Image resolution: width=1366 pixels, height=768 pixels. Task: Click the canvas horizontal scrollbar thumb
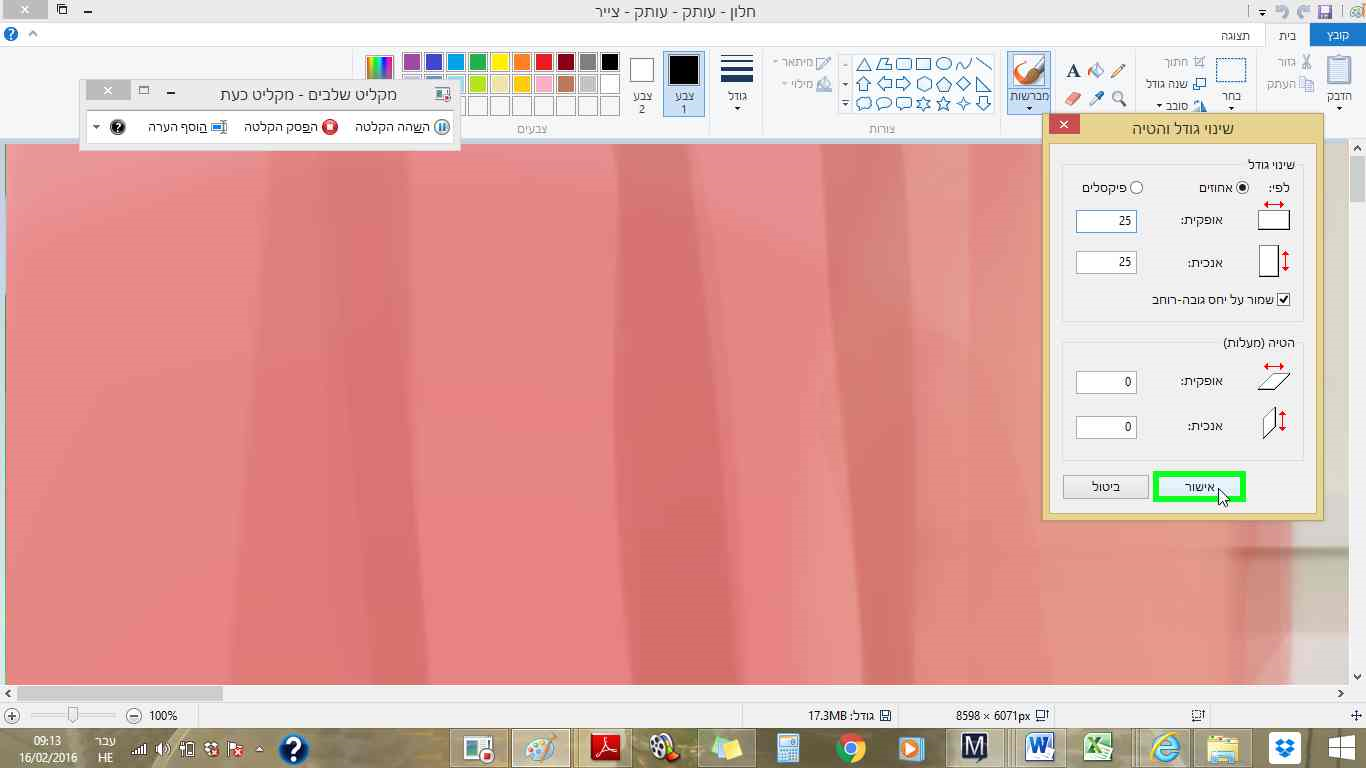[120, 693]
